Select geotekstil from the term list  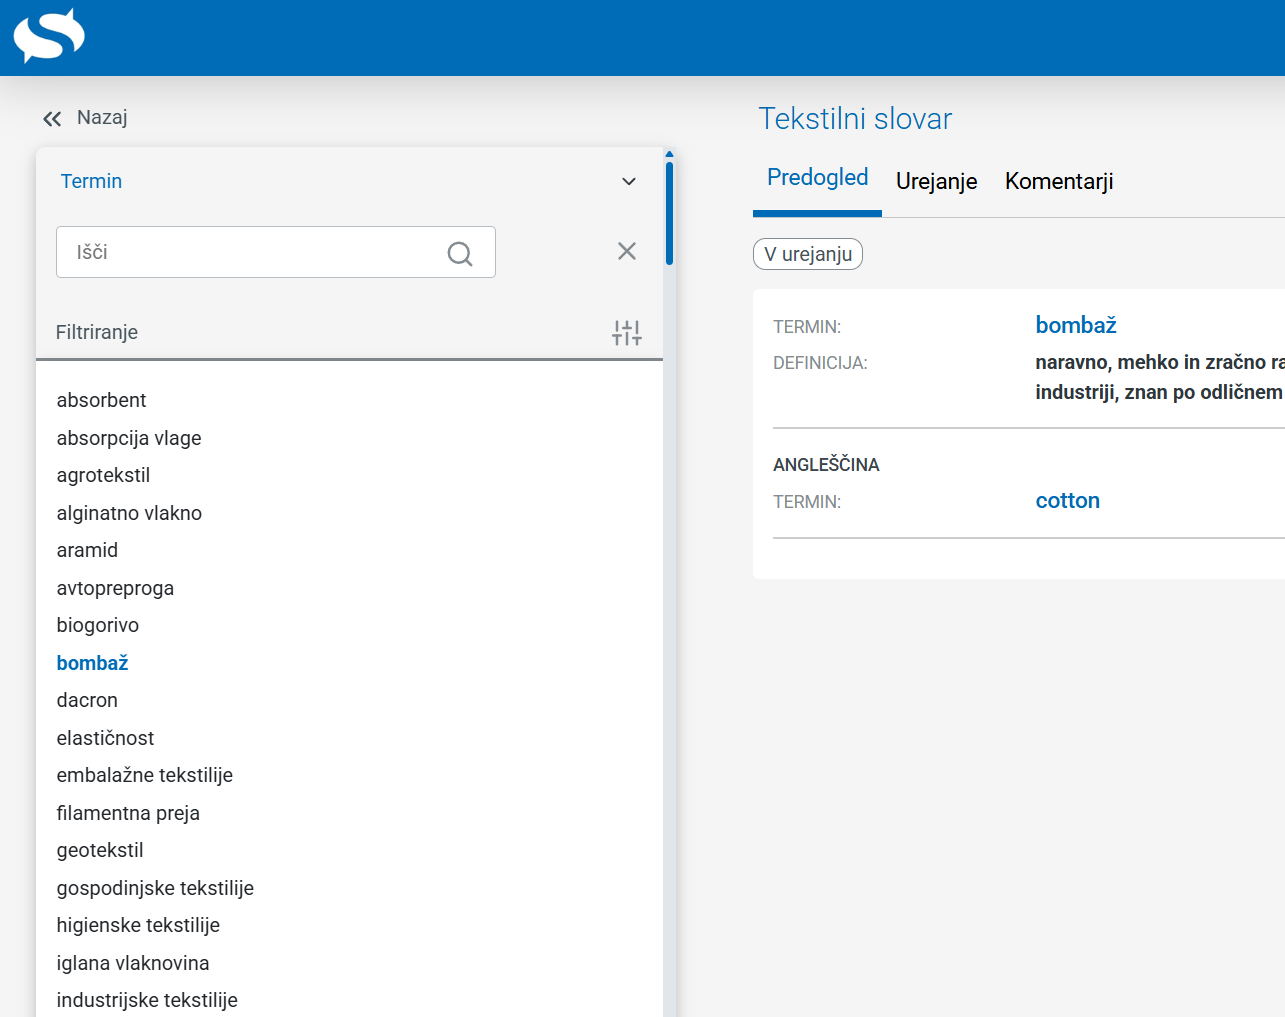(x=100, y=850)
